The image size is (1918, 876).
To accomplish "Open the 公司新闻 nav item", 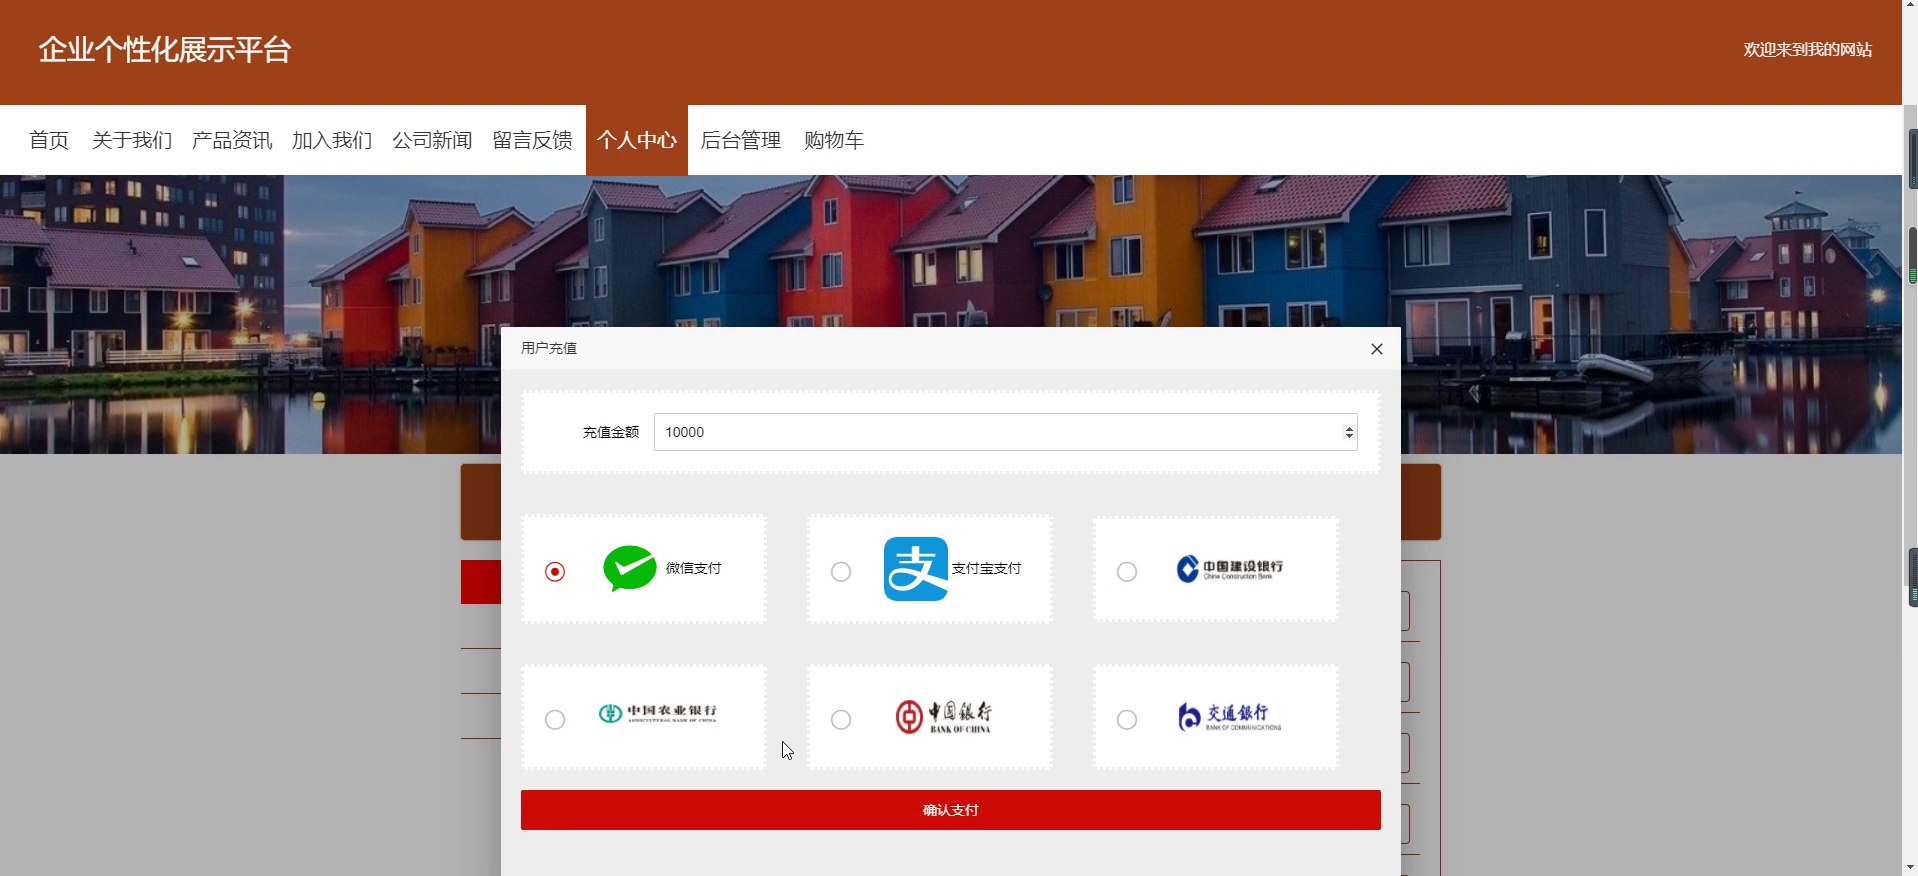I will 432,140.
